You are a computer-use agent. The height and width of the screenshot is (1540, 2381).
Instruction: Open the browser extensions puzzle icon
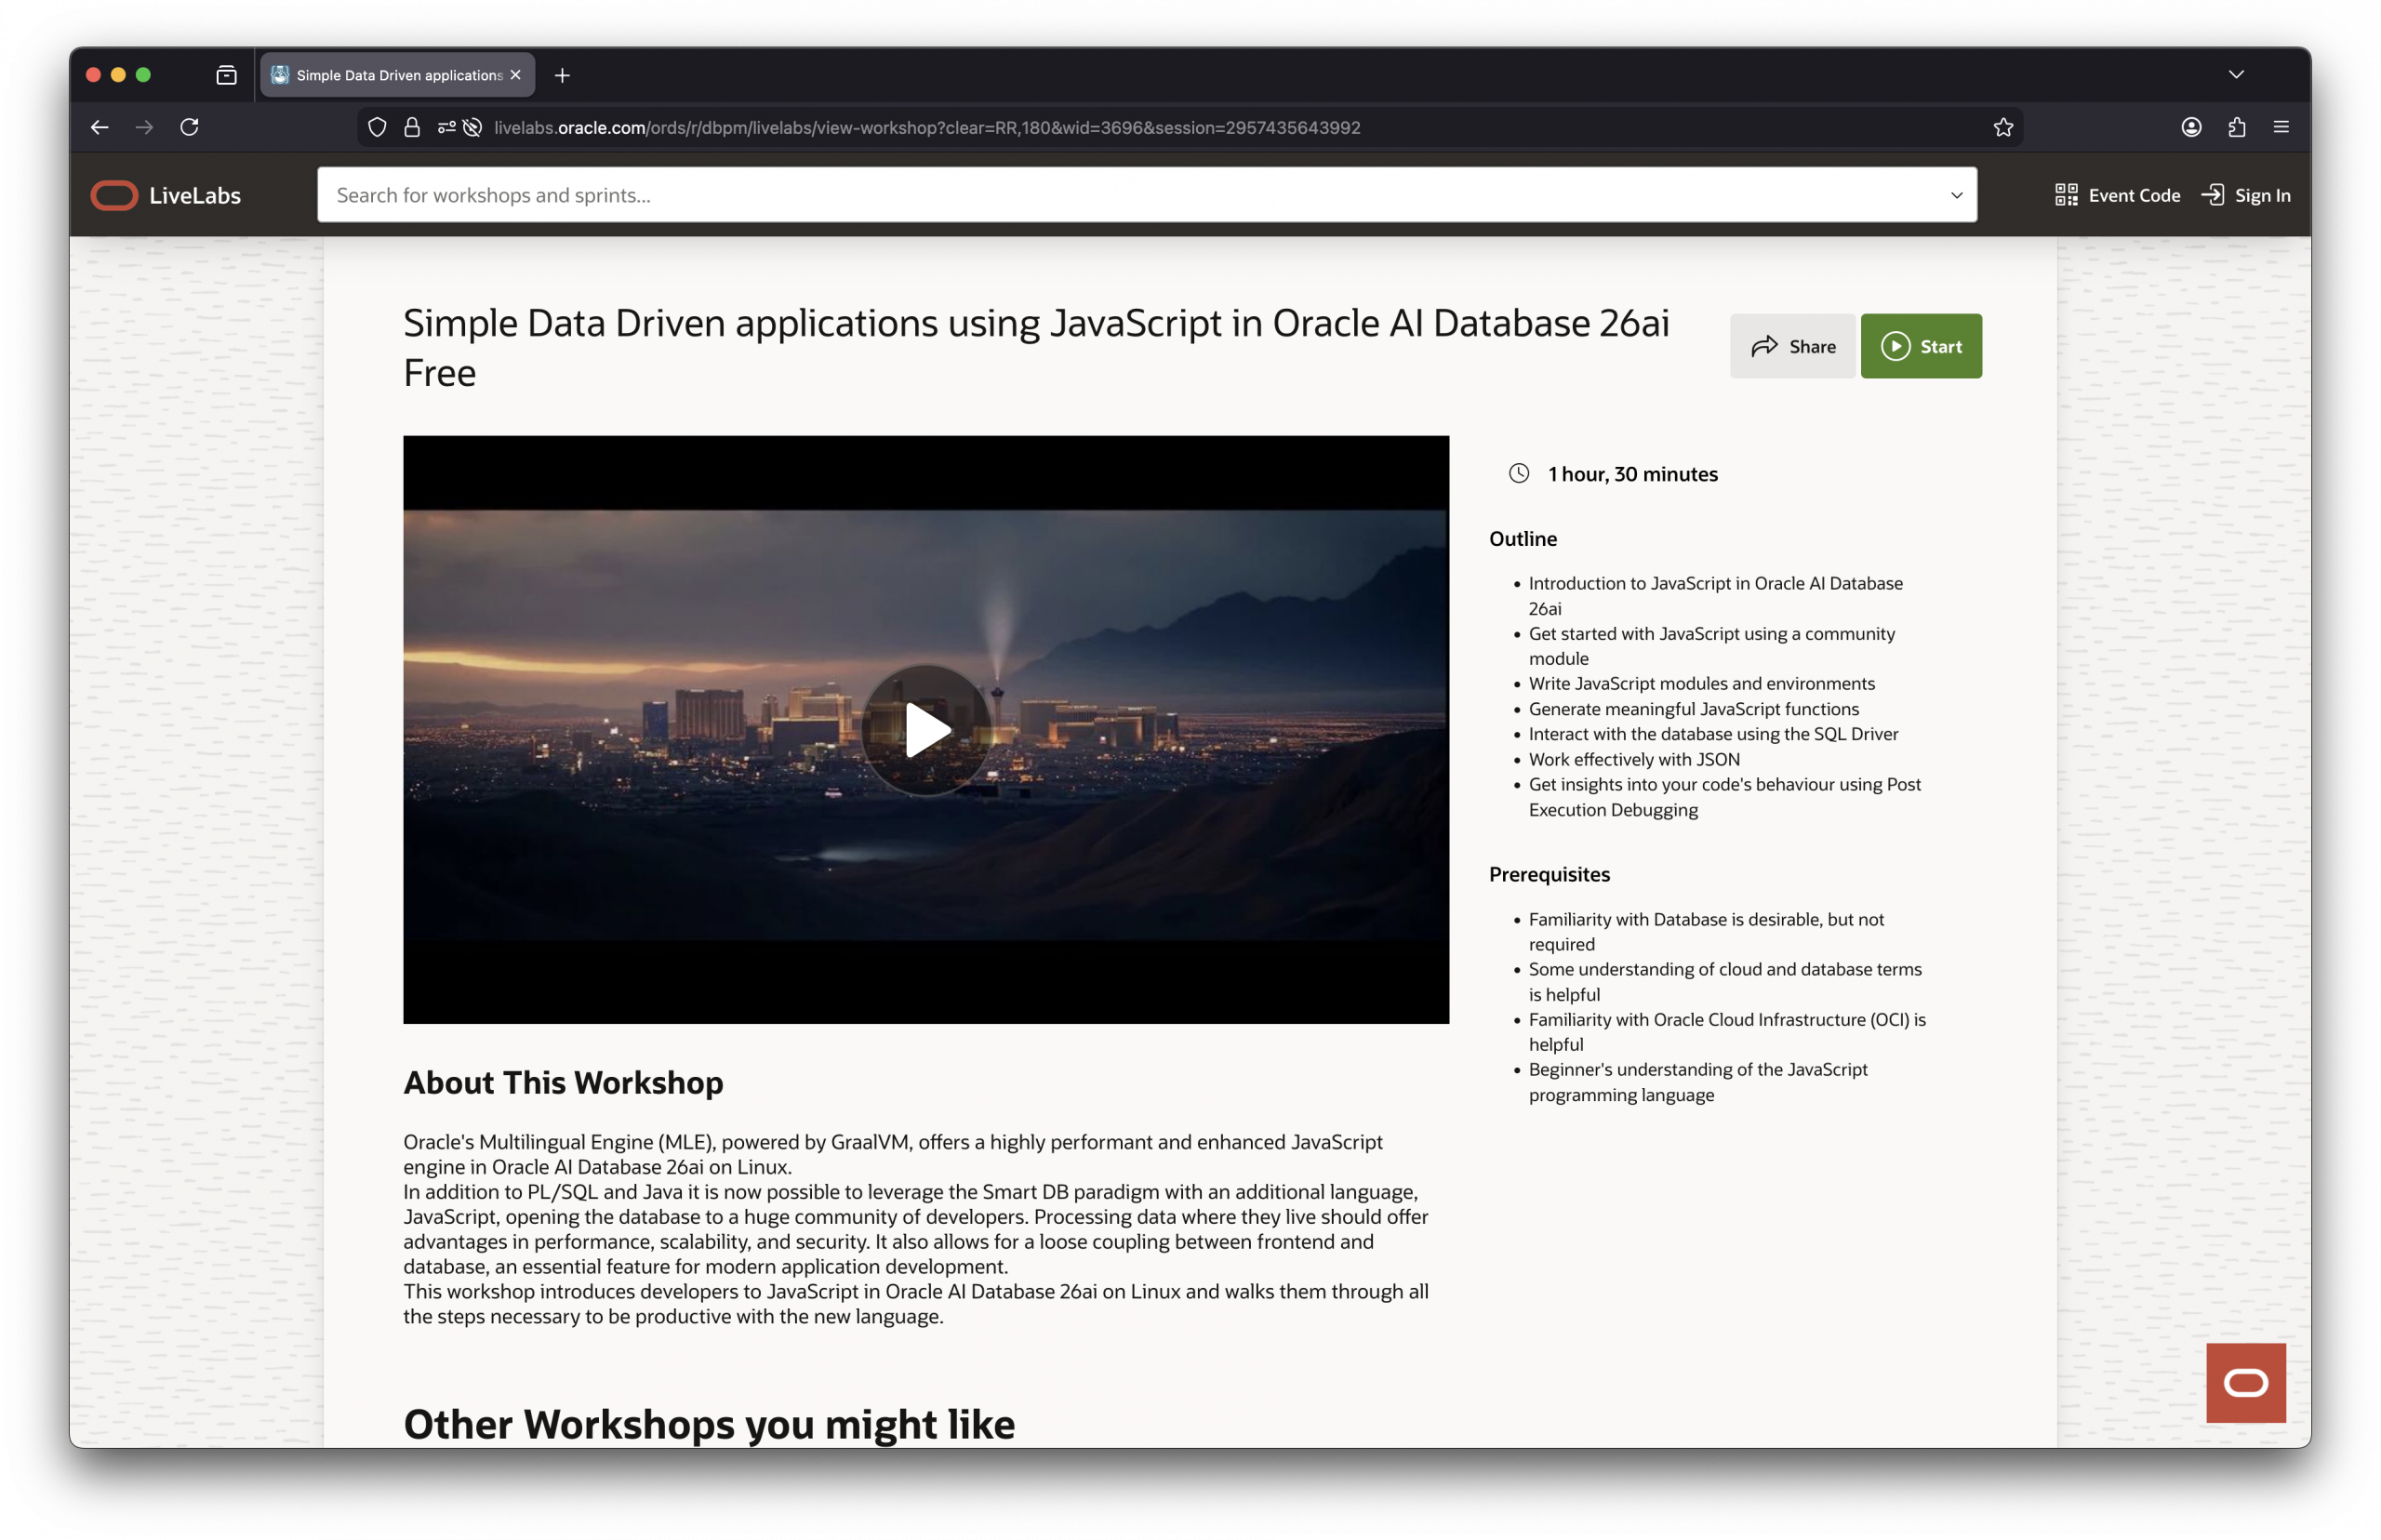click(x=2236, y=127)
